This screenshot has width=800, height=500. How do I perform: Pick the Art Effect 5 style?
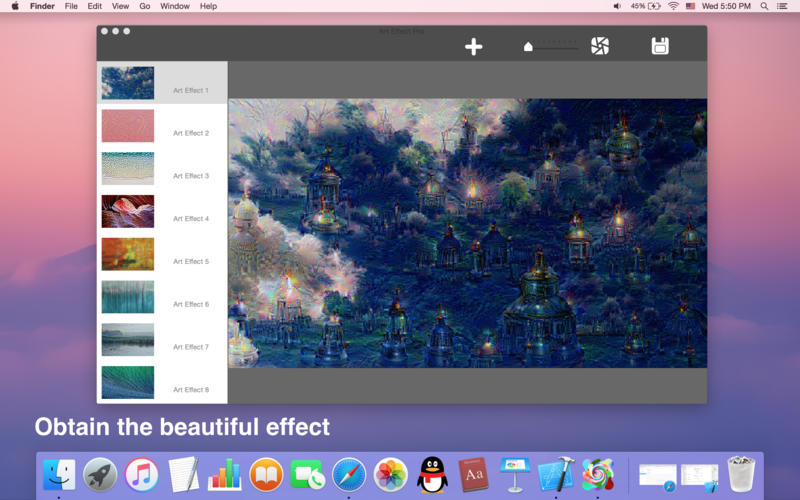pyautogui.click(x=128, y=255)
